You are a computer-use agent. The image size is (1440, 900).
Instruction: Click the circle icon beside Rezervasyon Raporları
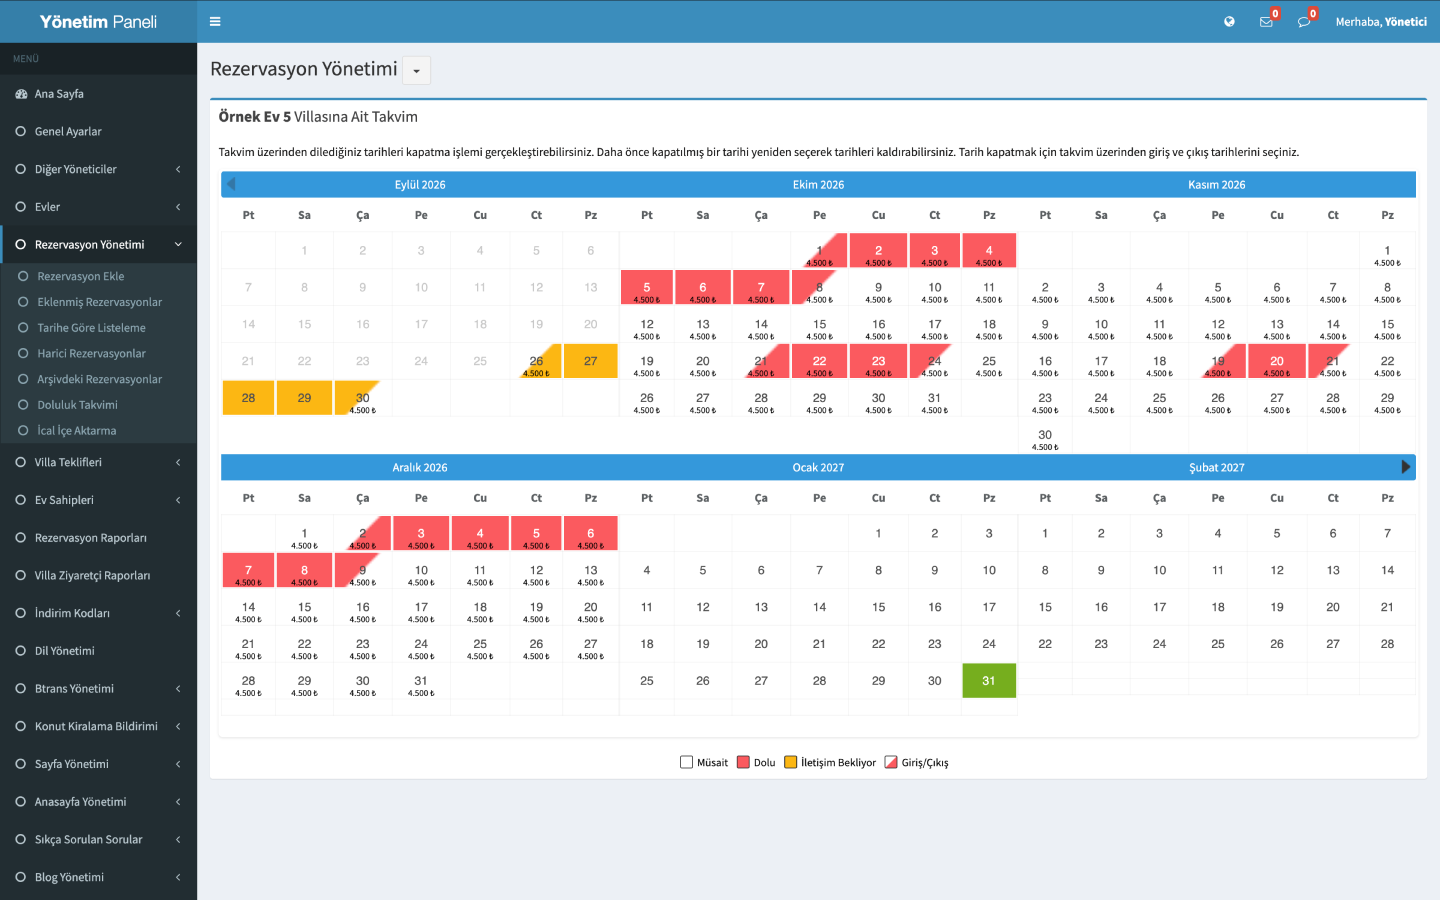click(21, 538)
